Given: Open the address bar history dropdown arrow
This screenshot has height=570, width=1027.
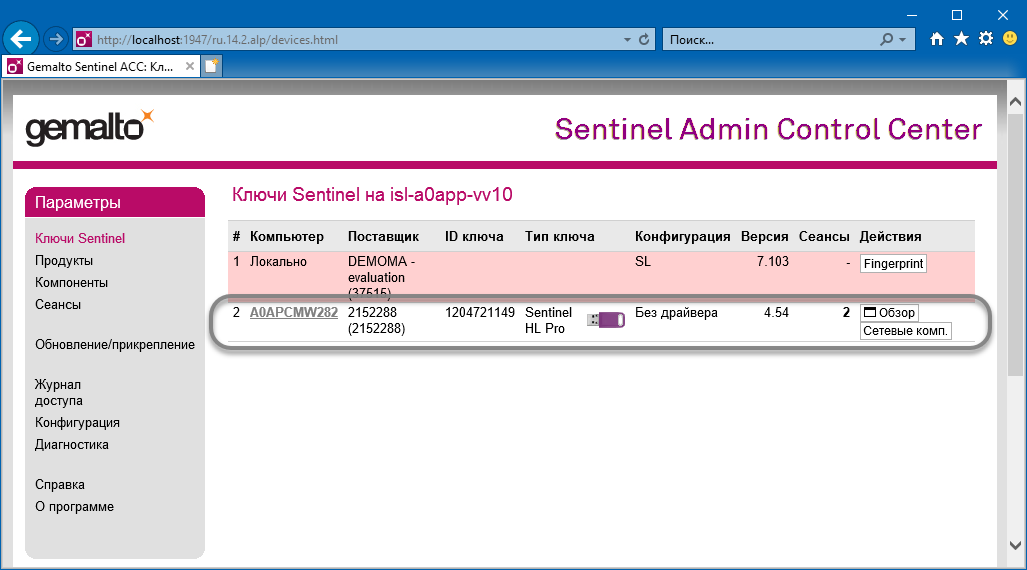Looking at the screenshot, I should tap(627, 40).
